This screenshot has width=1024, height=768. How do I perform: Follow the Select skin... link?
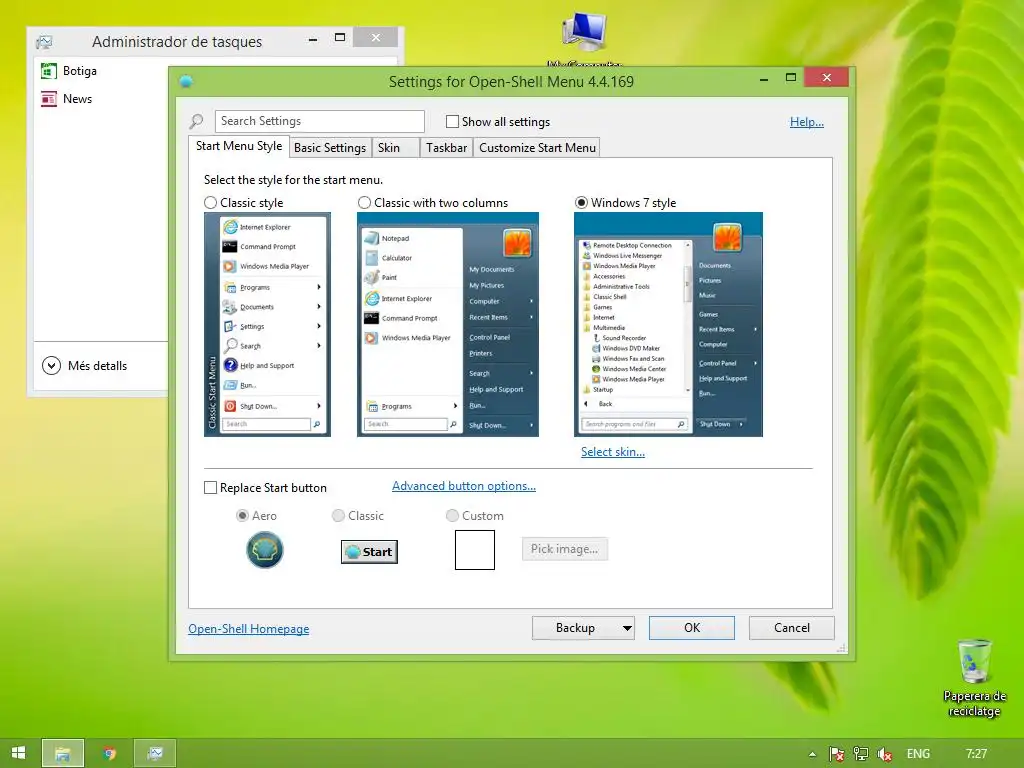tap(613, 452)
